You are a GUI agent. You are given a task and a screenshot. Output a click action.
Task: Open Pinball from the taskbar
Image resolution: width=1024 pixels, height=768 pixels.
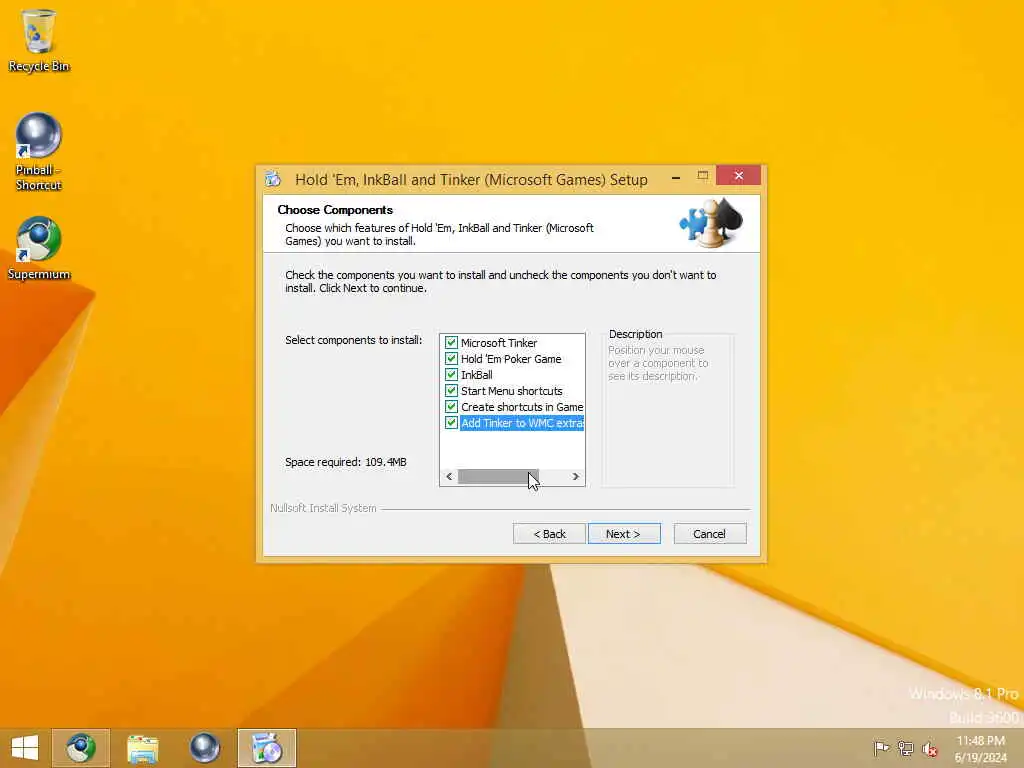(x=204, y=748)
